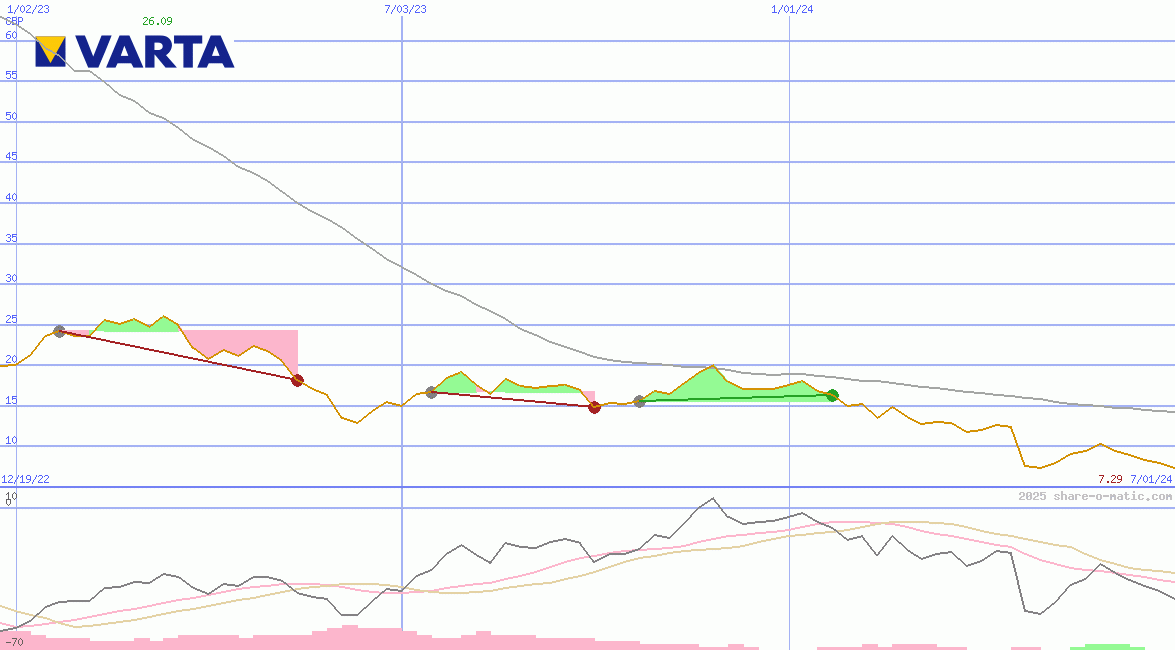This screenshot has width=1175, height=650.
Task: Open the share-o-matic.com watermark link
Action: coord(1095,496)
